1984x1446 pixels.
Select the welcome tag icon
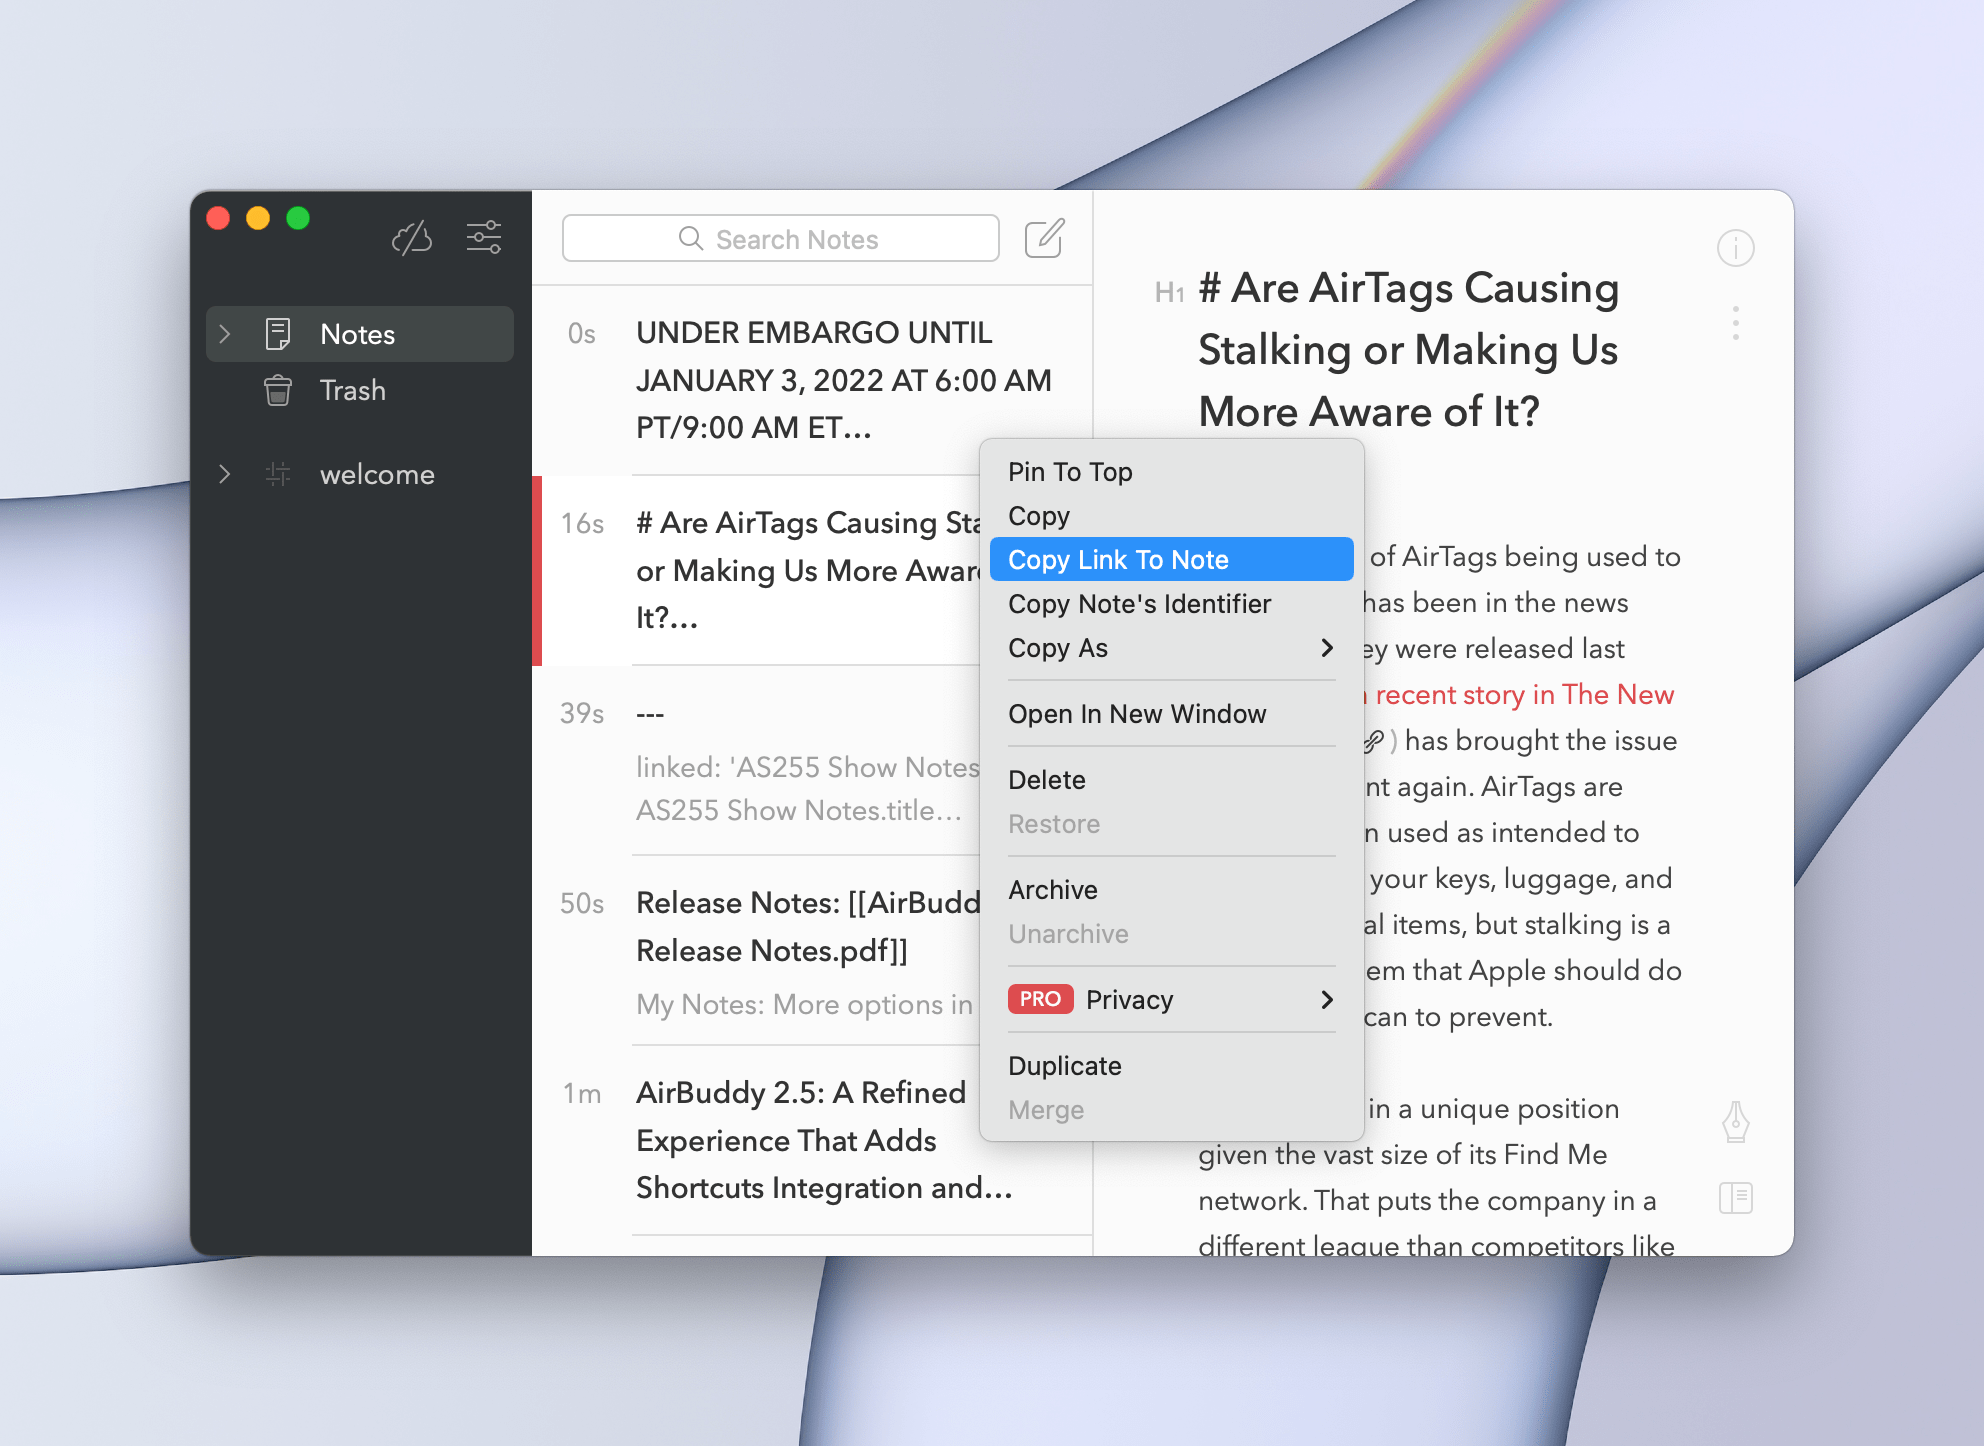(x=278, y=474)
